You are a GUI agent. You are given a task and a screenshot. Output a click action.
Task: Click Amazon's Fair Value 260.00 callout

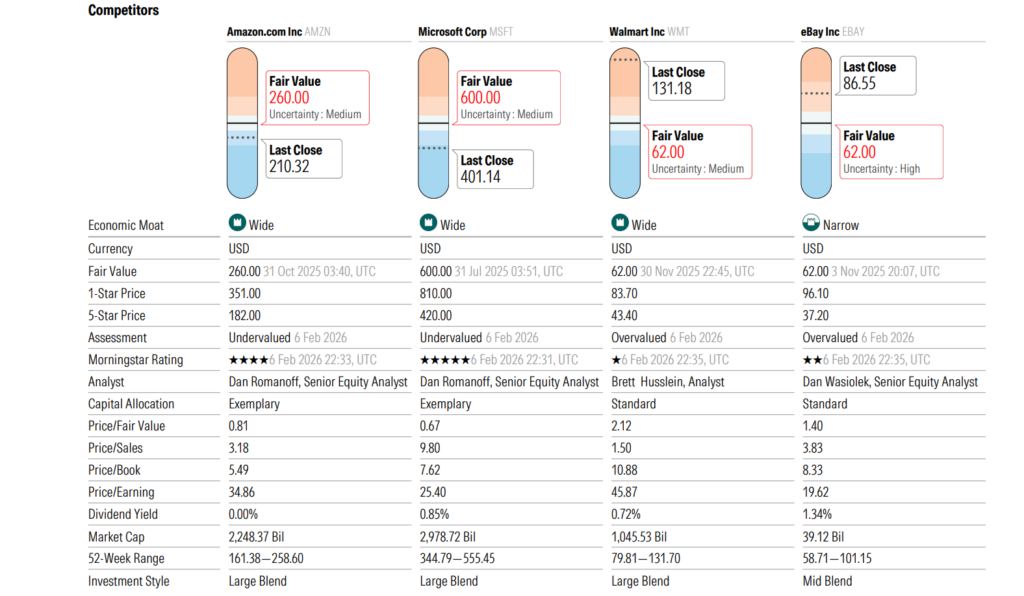[315, 97]
